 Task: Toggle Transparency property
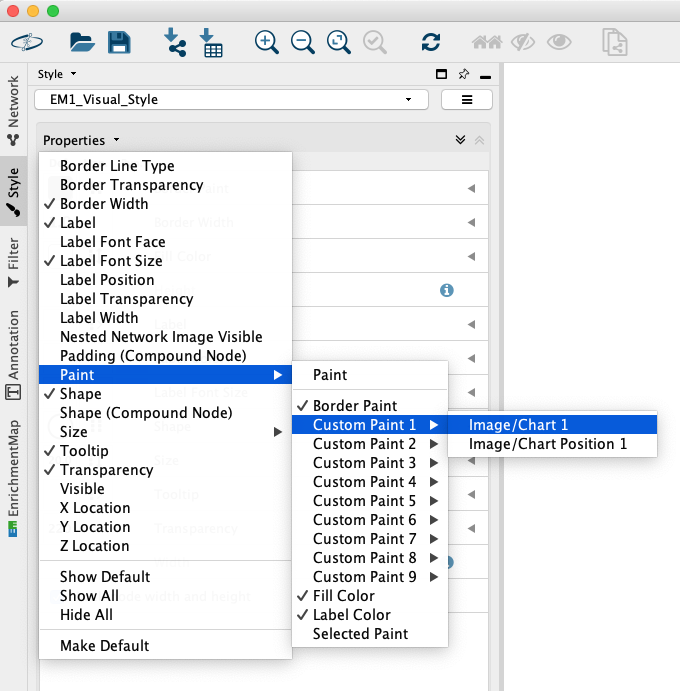[x=165, y=470]
